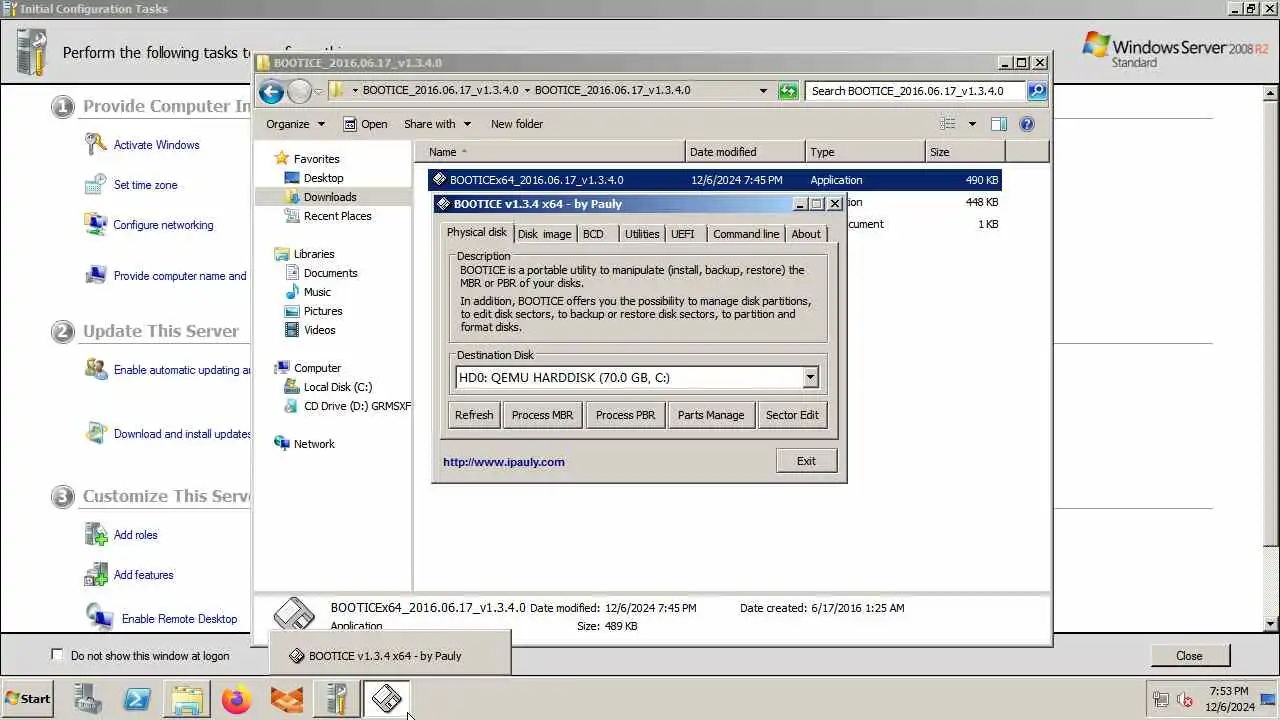Select the UEFI tab
The image size is (1280, 720).
(682, 234)
